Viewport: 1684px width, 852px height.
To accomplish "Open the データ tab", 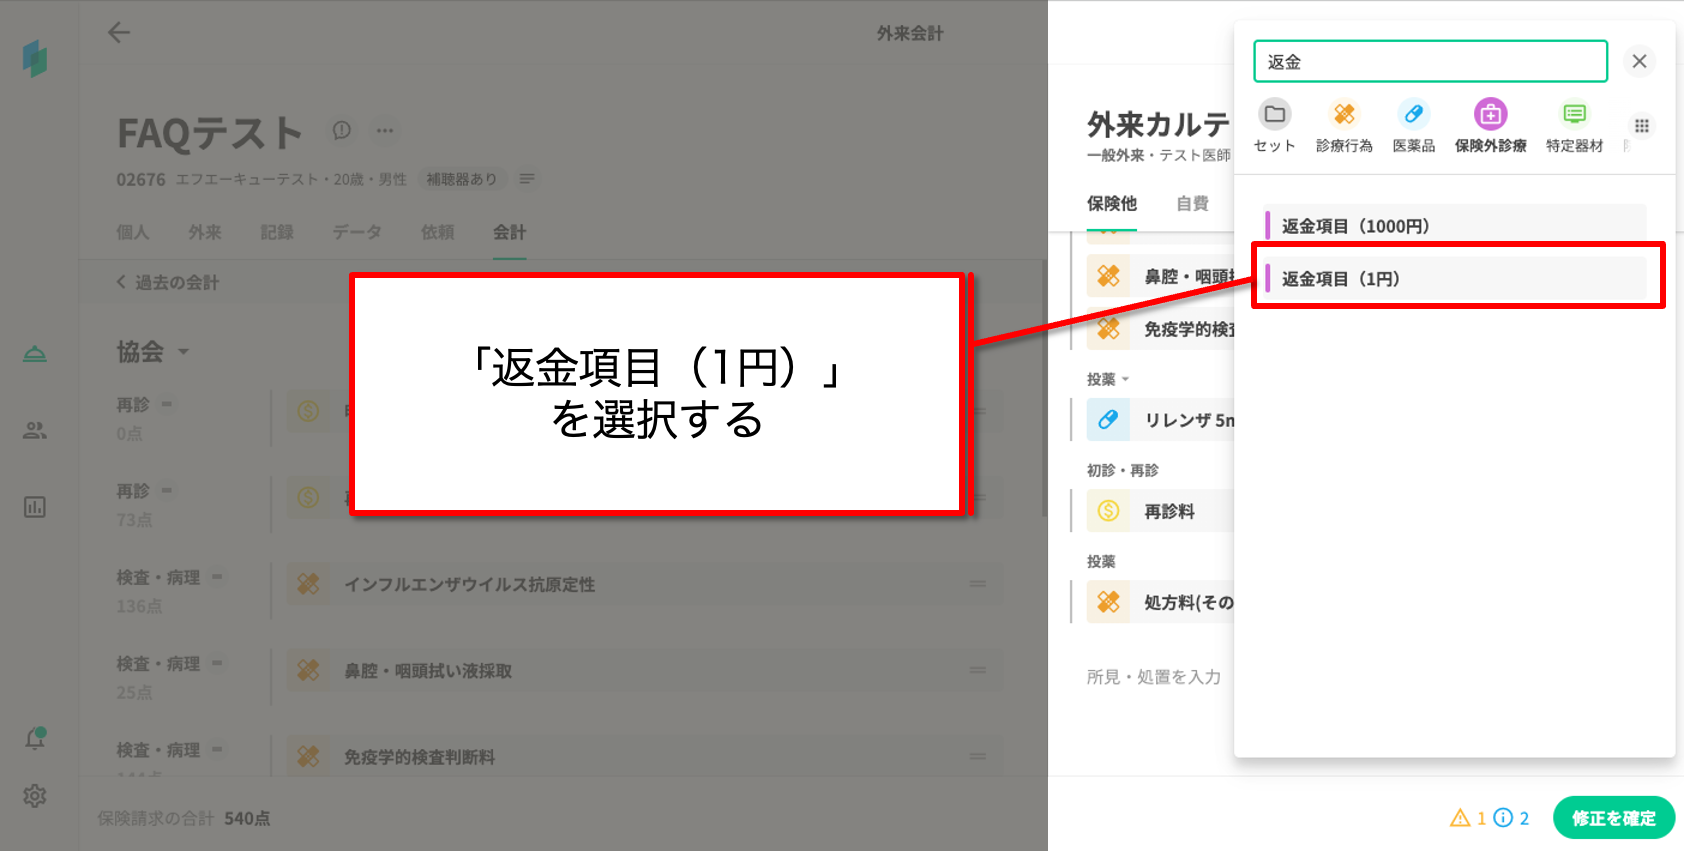I will coord(357,232).
